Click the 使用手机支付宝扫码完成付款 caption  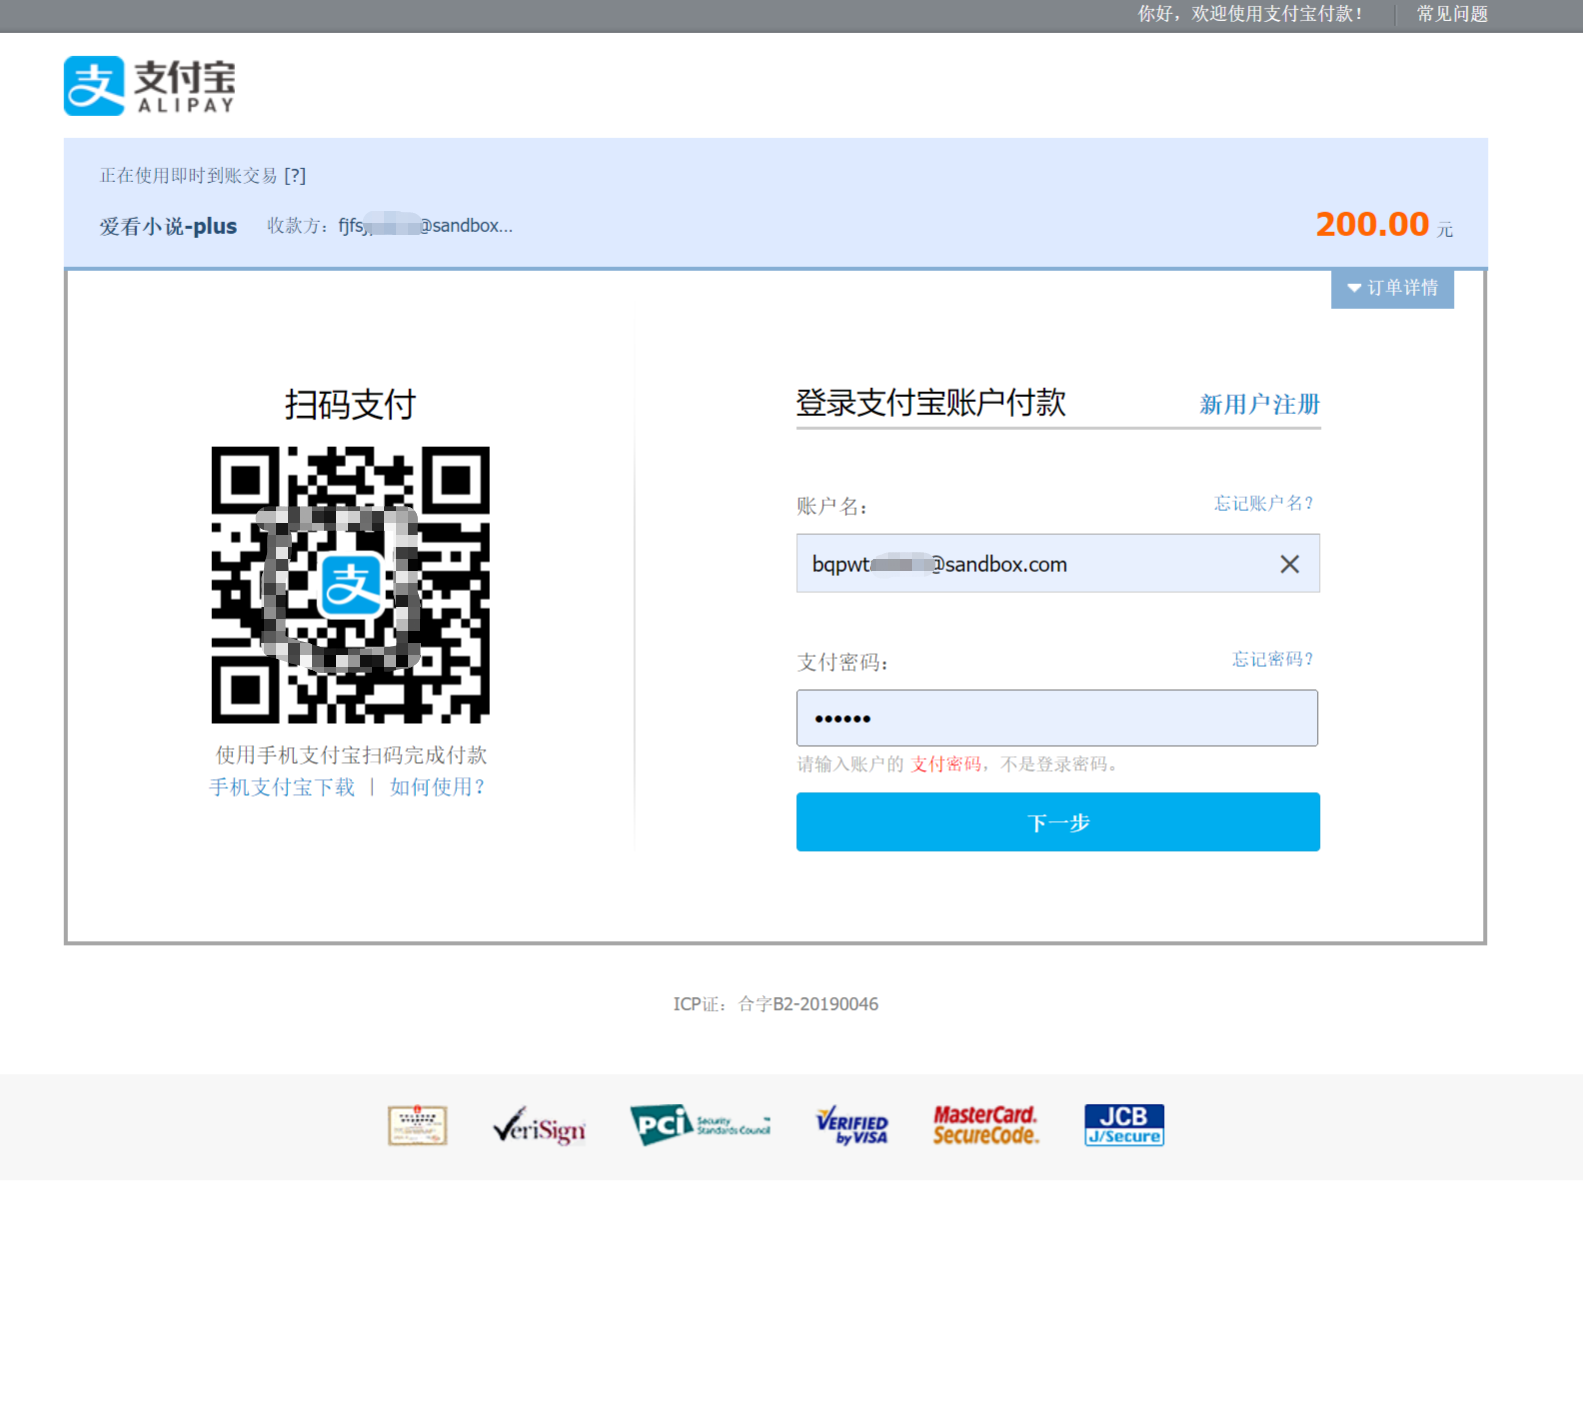tap(351, 755)
